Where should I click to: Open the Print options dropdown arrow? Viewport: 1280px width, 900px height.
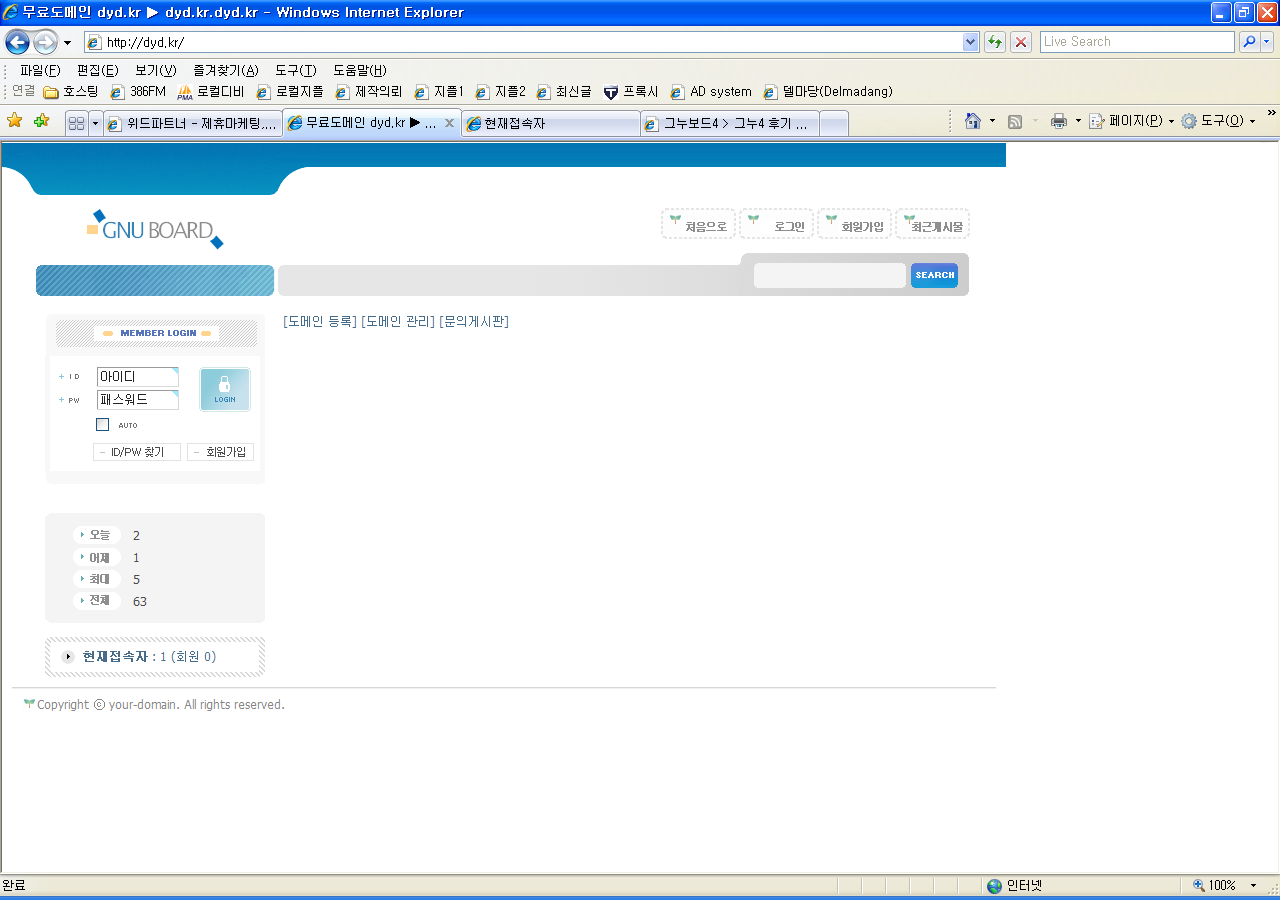[1077, 121]
